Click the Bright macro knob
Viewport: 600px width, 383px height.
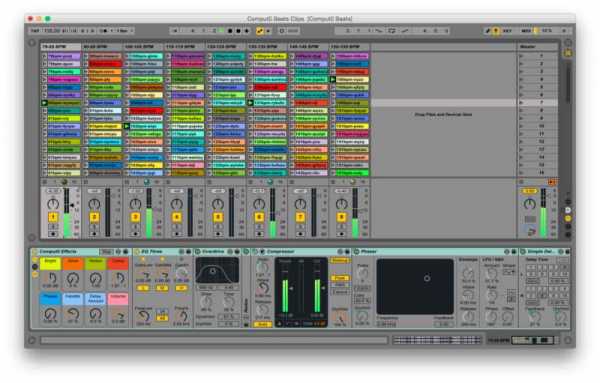[x=50, y=278]
